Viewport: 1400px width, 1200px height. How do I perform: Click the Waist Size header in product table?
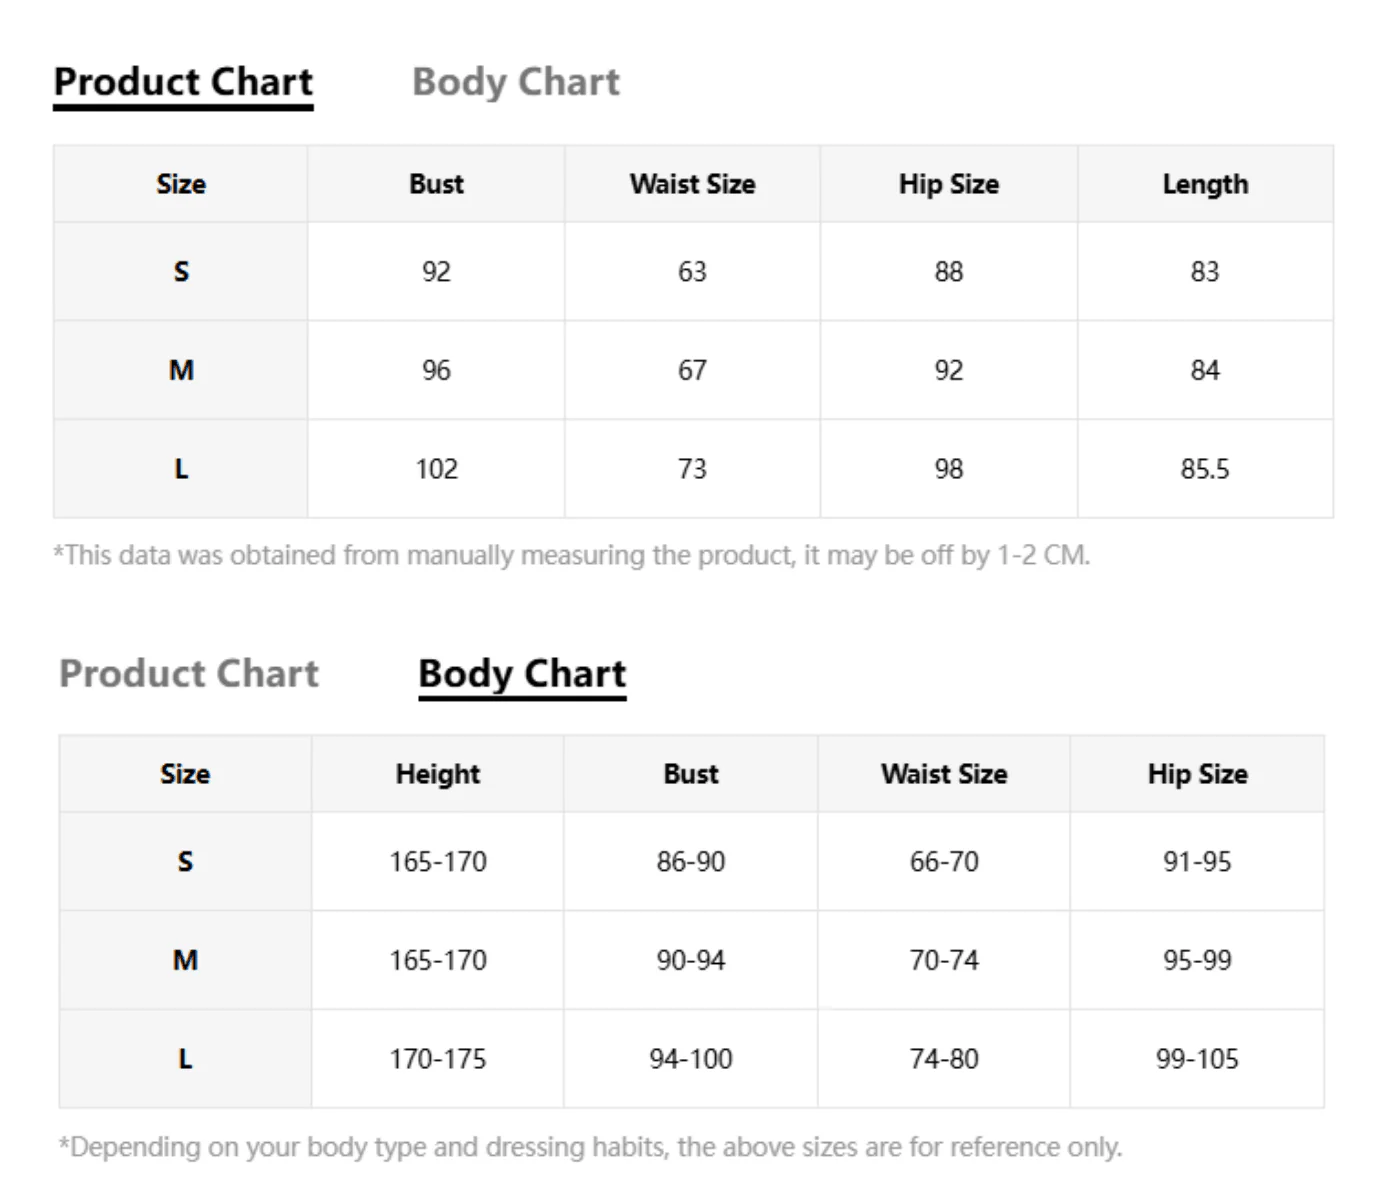(x=692, y=184)
